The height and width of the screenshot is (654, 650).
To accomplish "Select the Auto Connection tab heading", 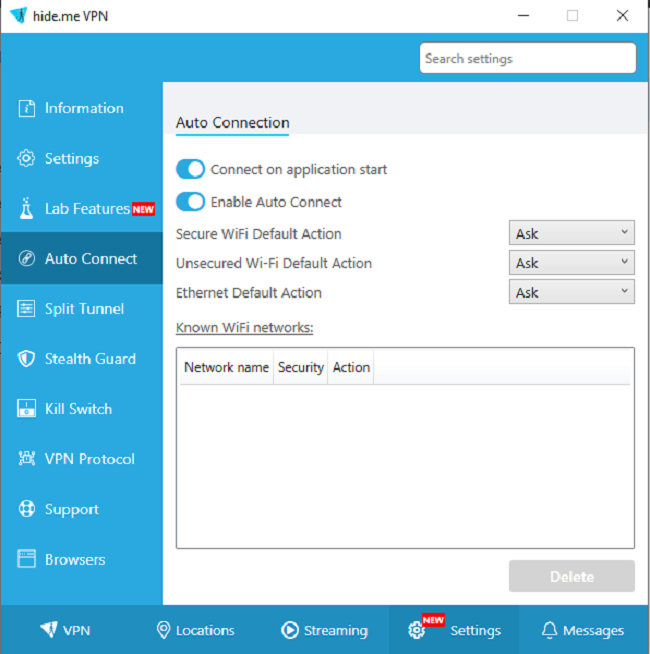I will click(x=232, y=123).
